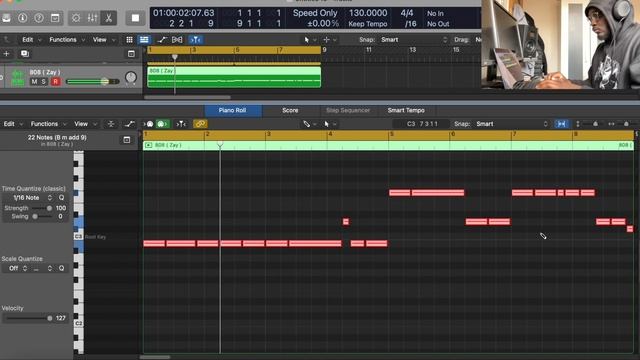Click 130.0000 tempo display
The width and height of the screenshot is (640, 360).
[368, 13]
